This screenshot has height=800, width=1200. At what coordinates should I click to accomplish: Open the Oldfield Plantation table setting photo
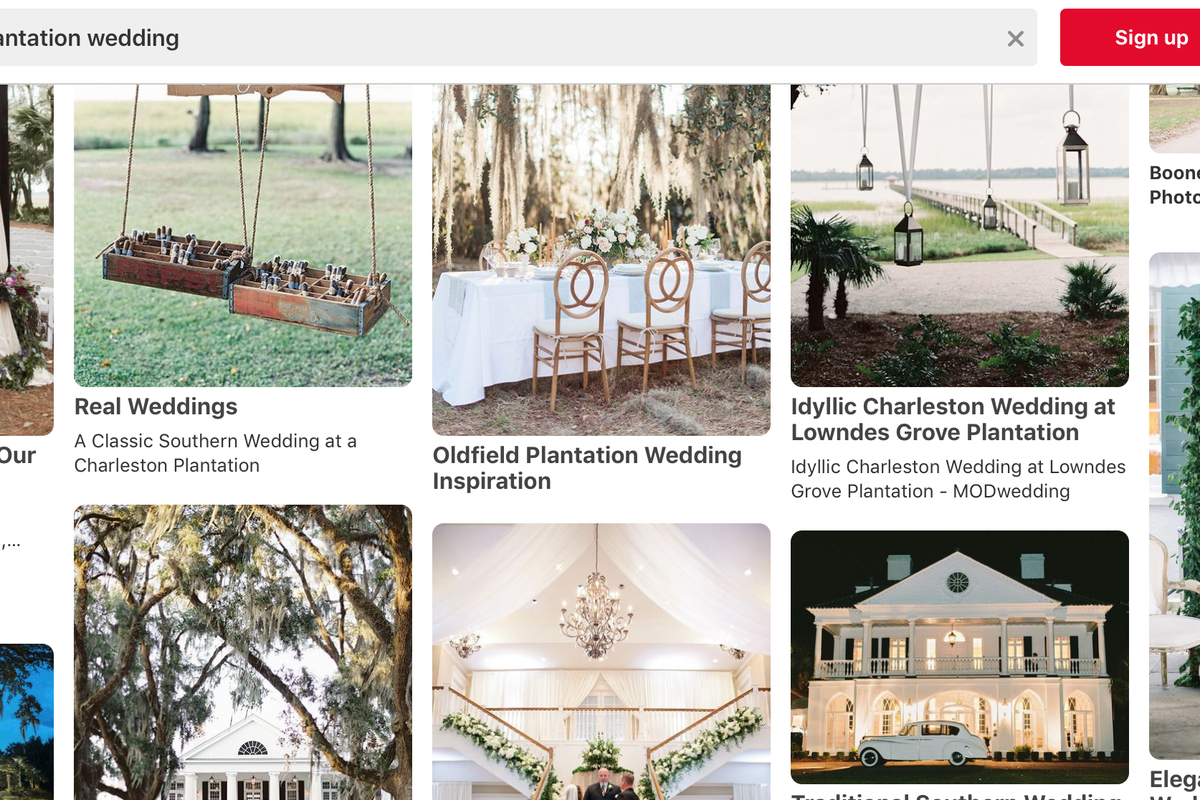601,260
